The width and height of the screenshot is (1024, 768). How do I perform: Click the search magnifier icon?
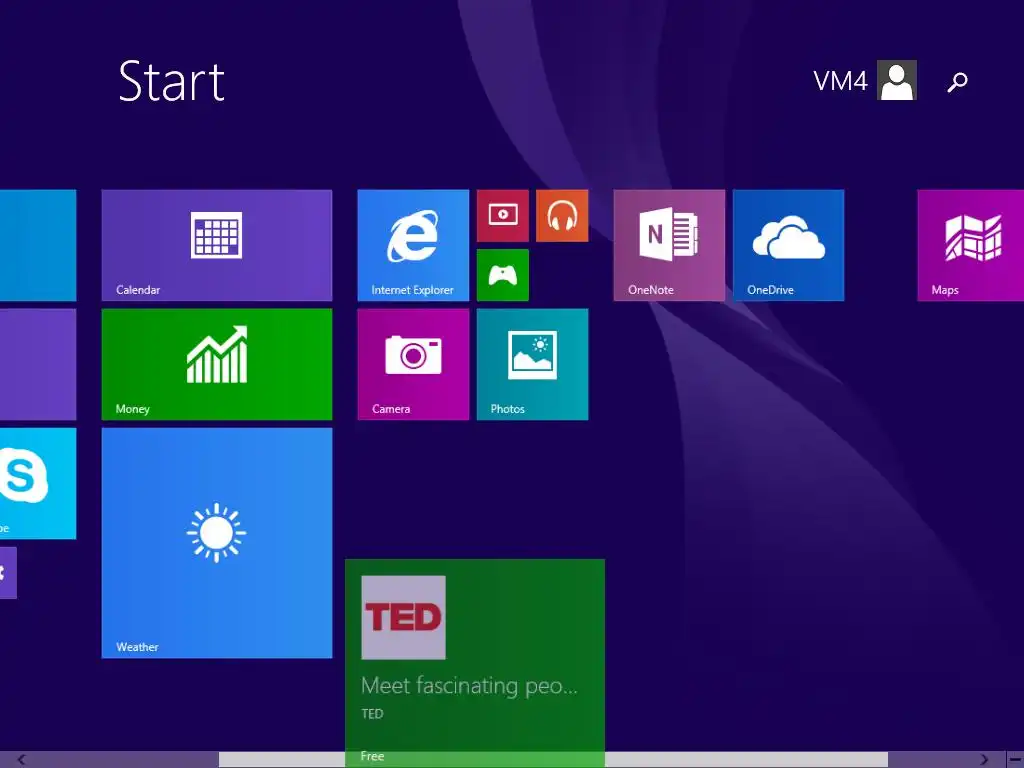(x=957, y=82)
